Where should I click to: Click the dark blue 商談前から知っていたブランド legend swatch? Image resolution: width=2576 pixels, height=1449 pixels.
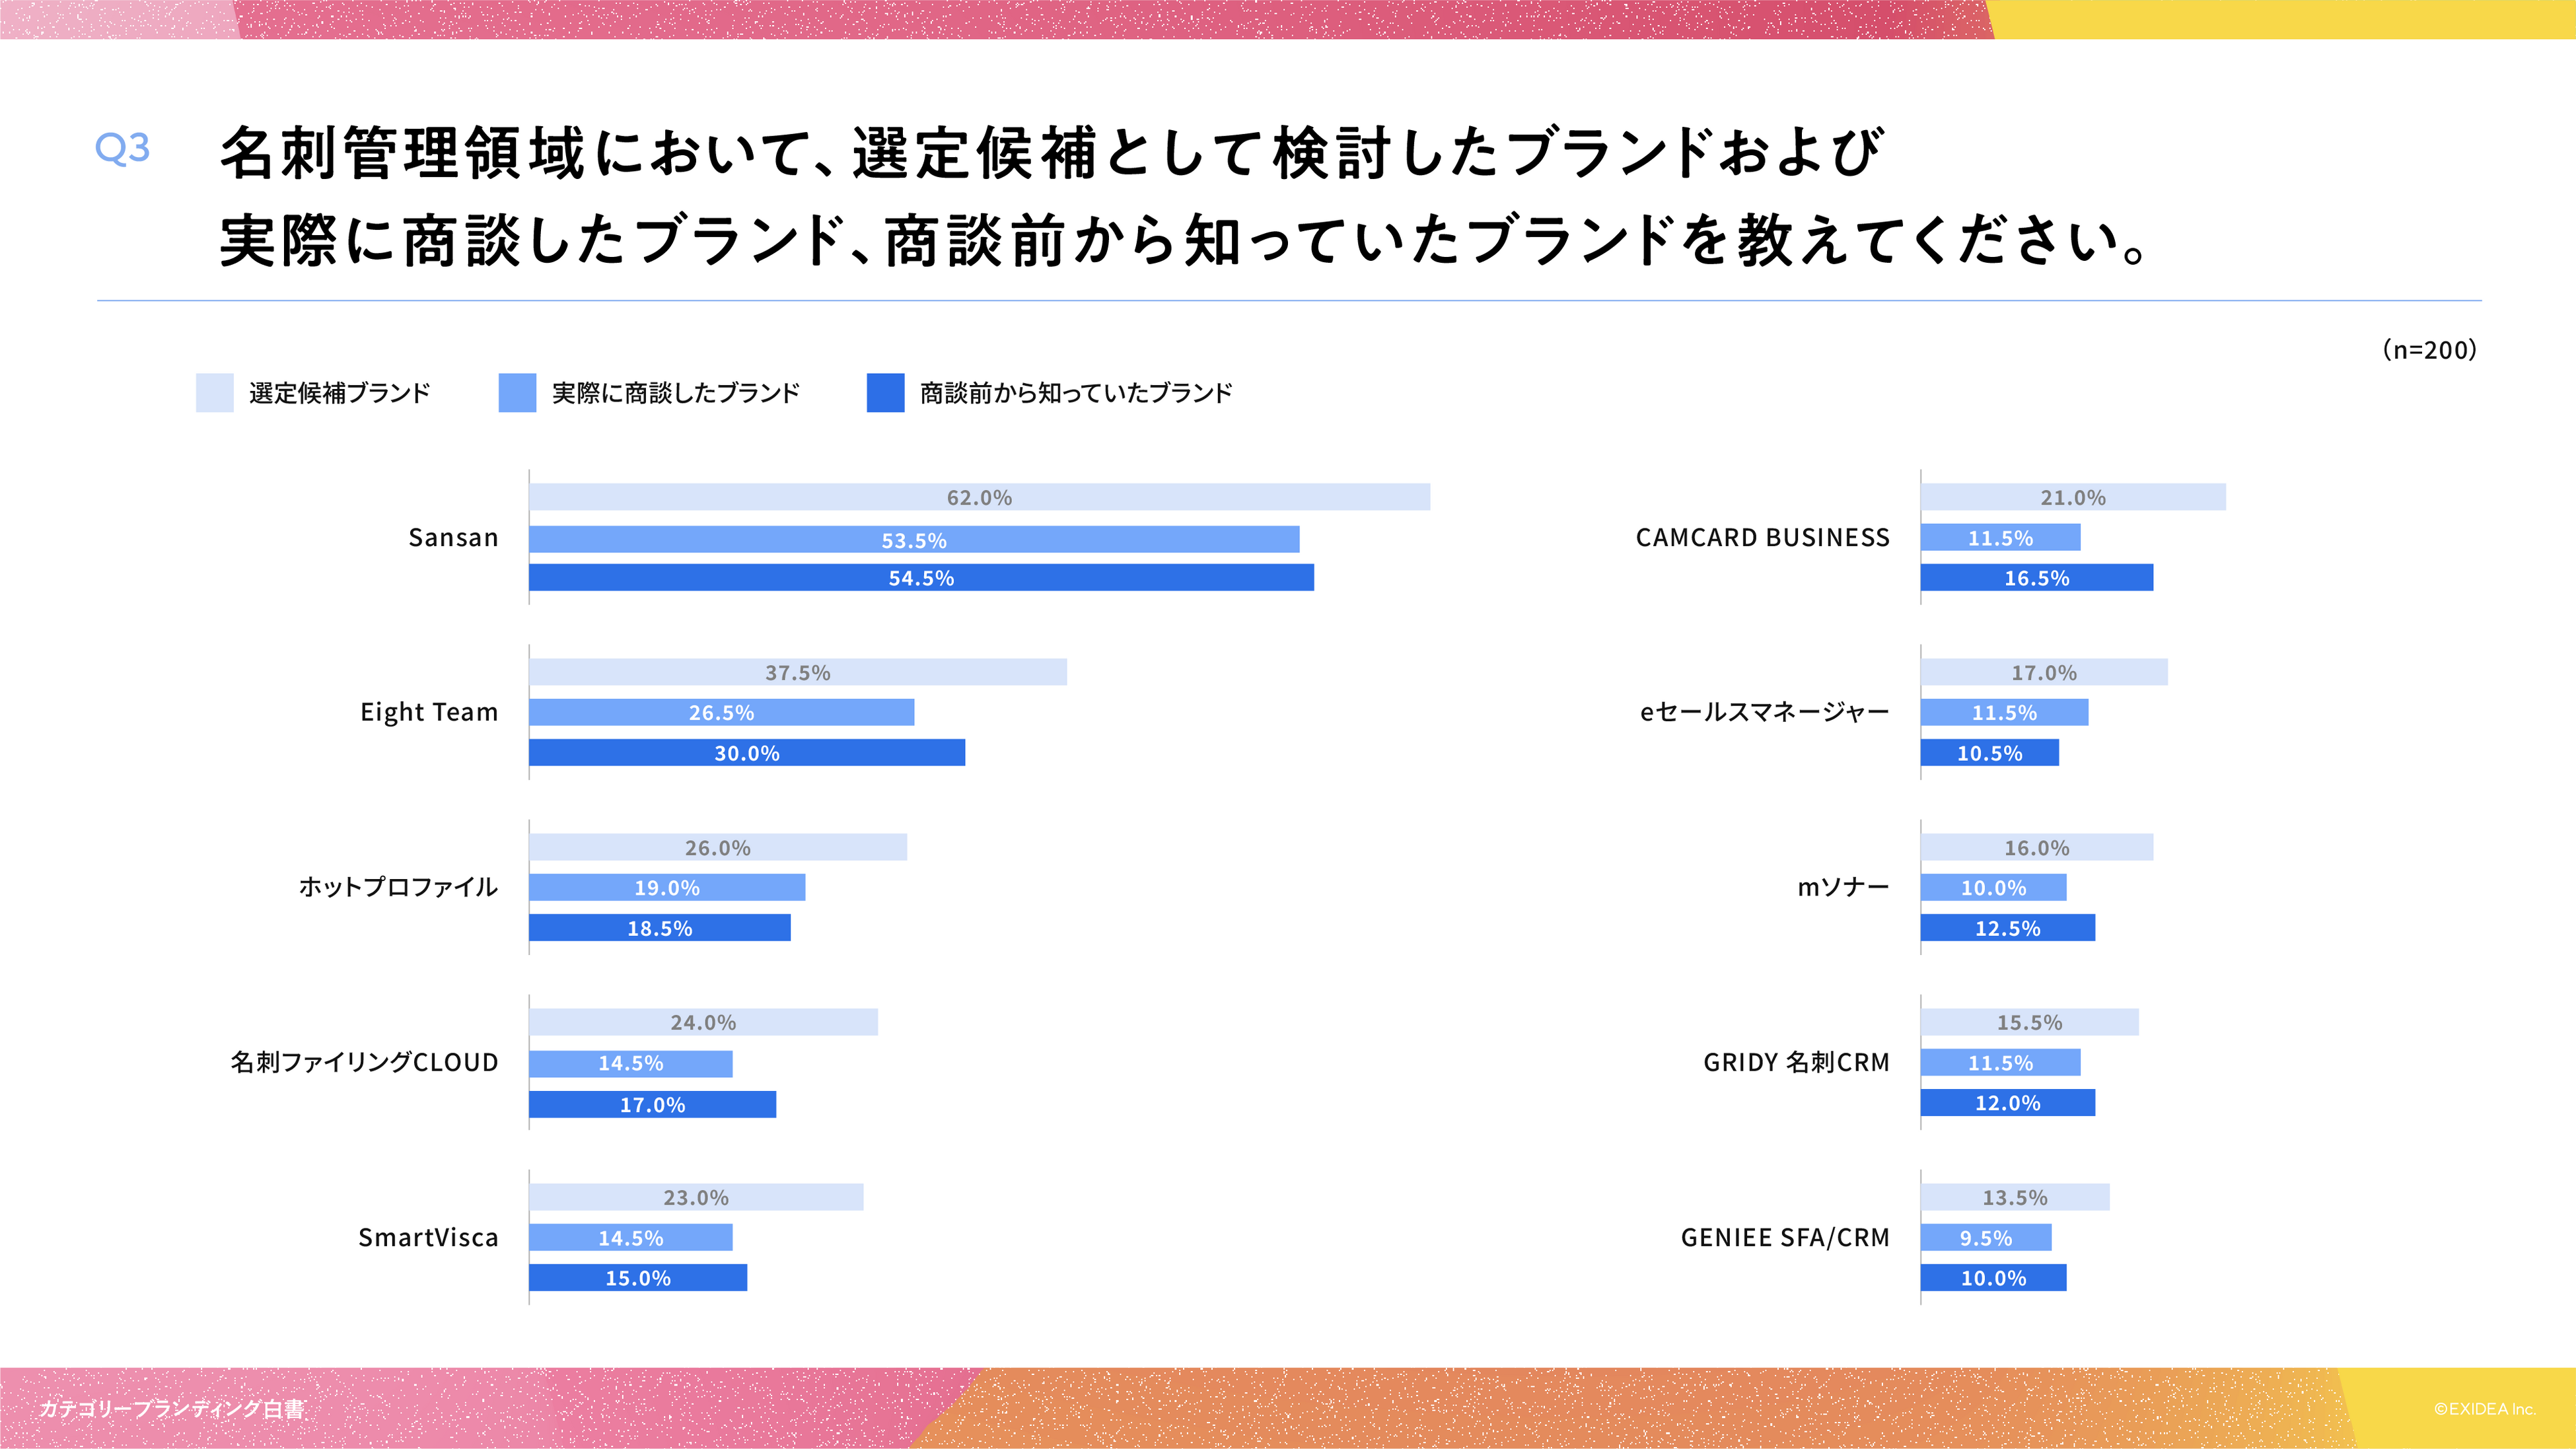tap(885, 393)
